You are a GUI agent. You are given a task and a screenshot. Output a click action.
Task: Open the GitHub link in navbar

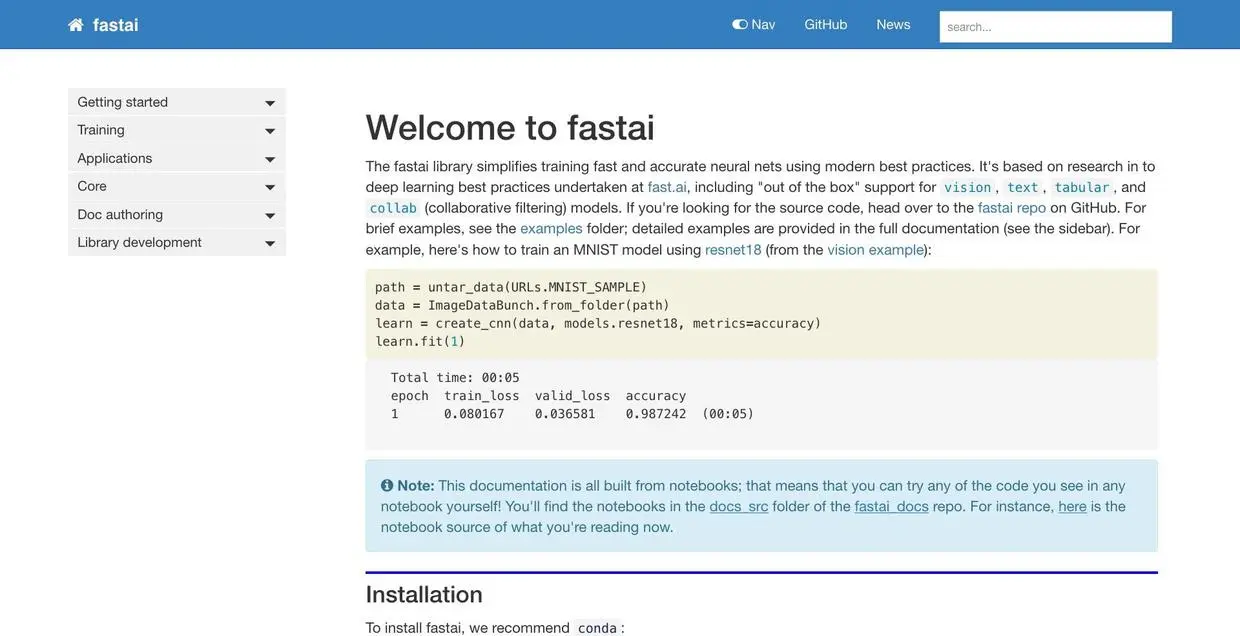click(x=826, y=24)
